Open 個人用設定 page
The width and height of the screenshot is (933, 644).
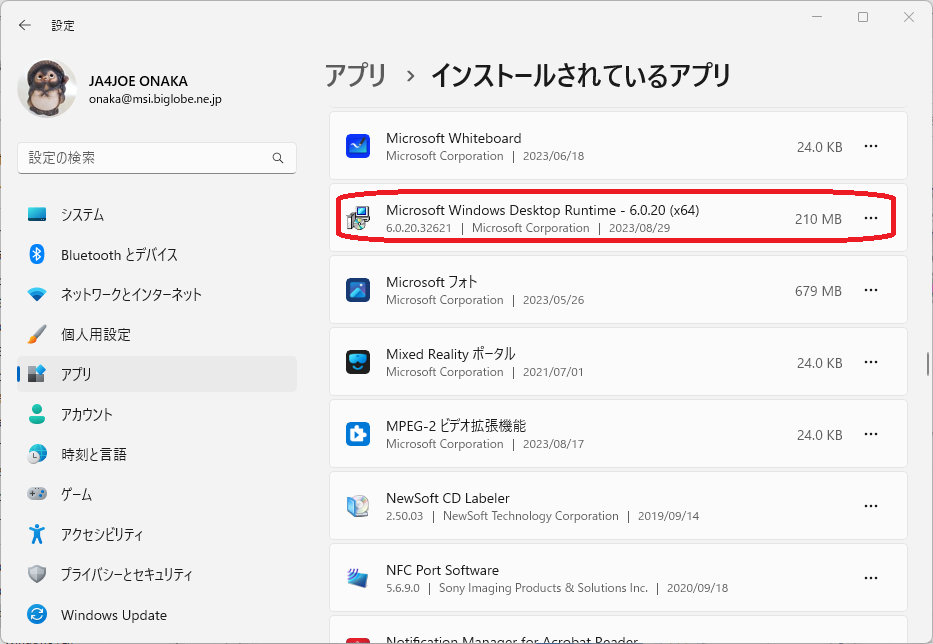(157, 334)
